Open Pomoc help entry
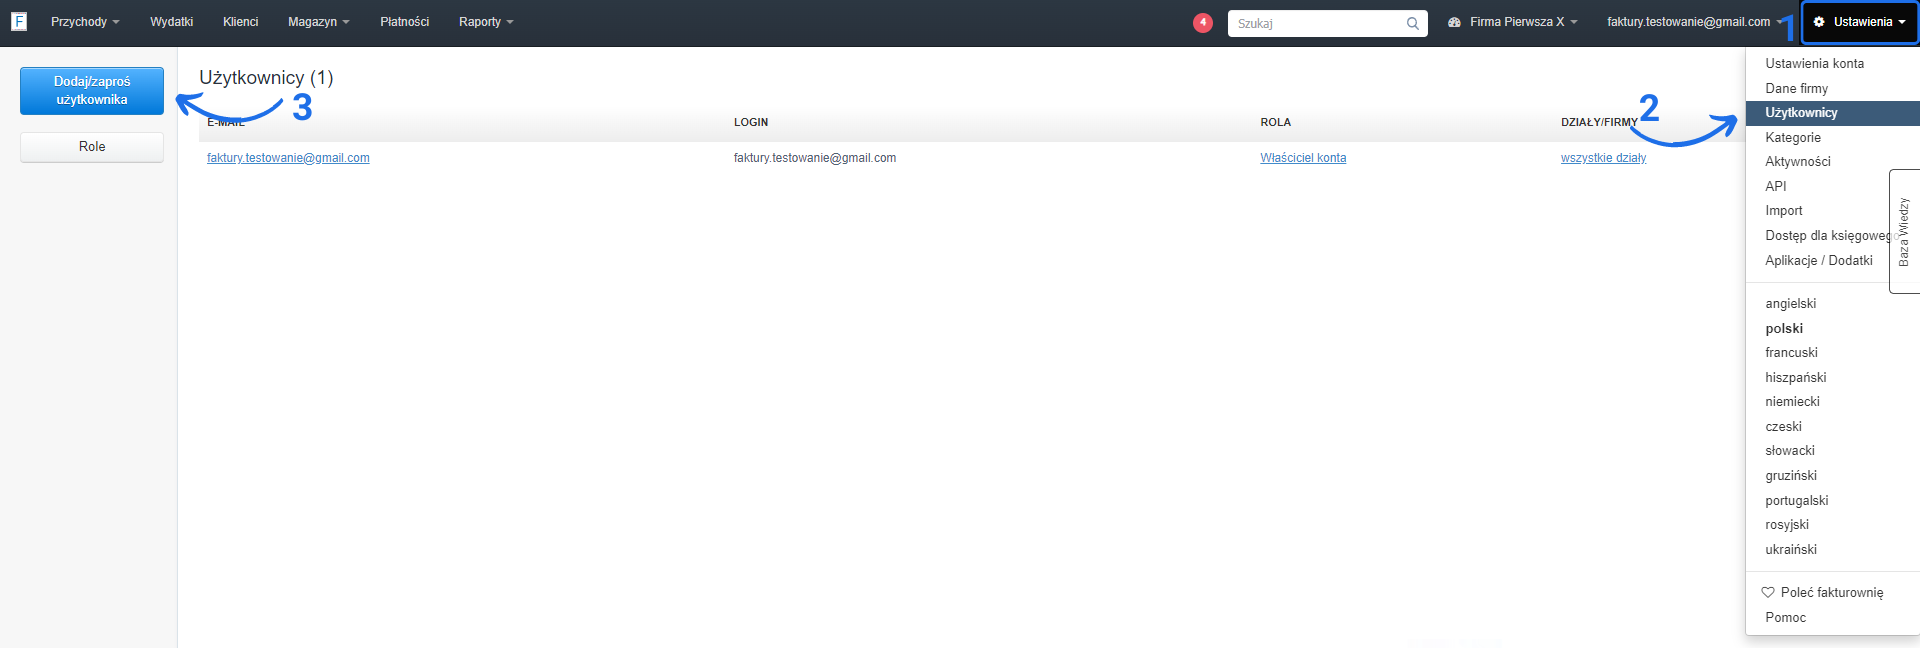Viewport: 1920px width, 648px height. click(1785, 617)
